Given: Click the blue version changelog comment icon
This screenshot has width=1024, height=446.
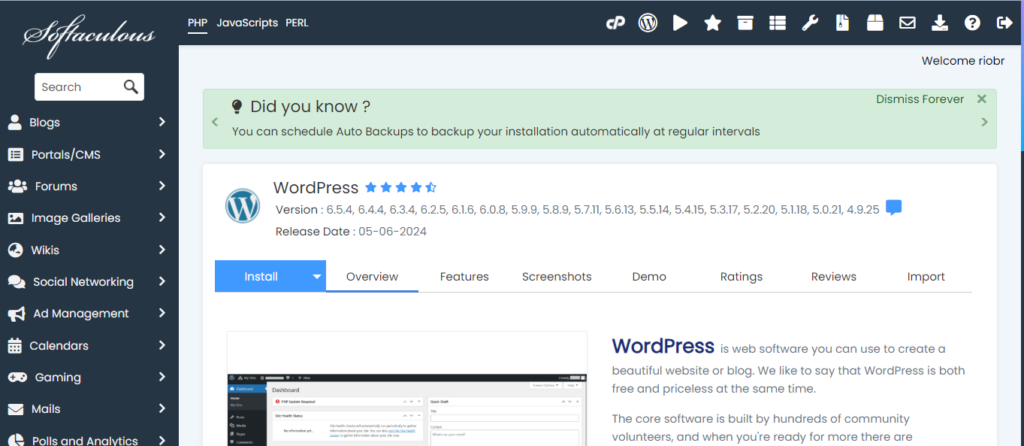Looking at the screenshot, I should [894, 208].
